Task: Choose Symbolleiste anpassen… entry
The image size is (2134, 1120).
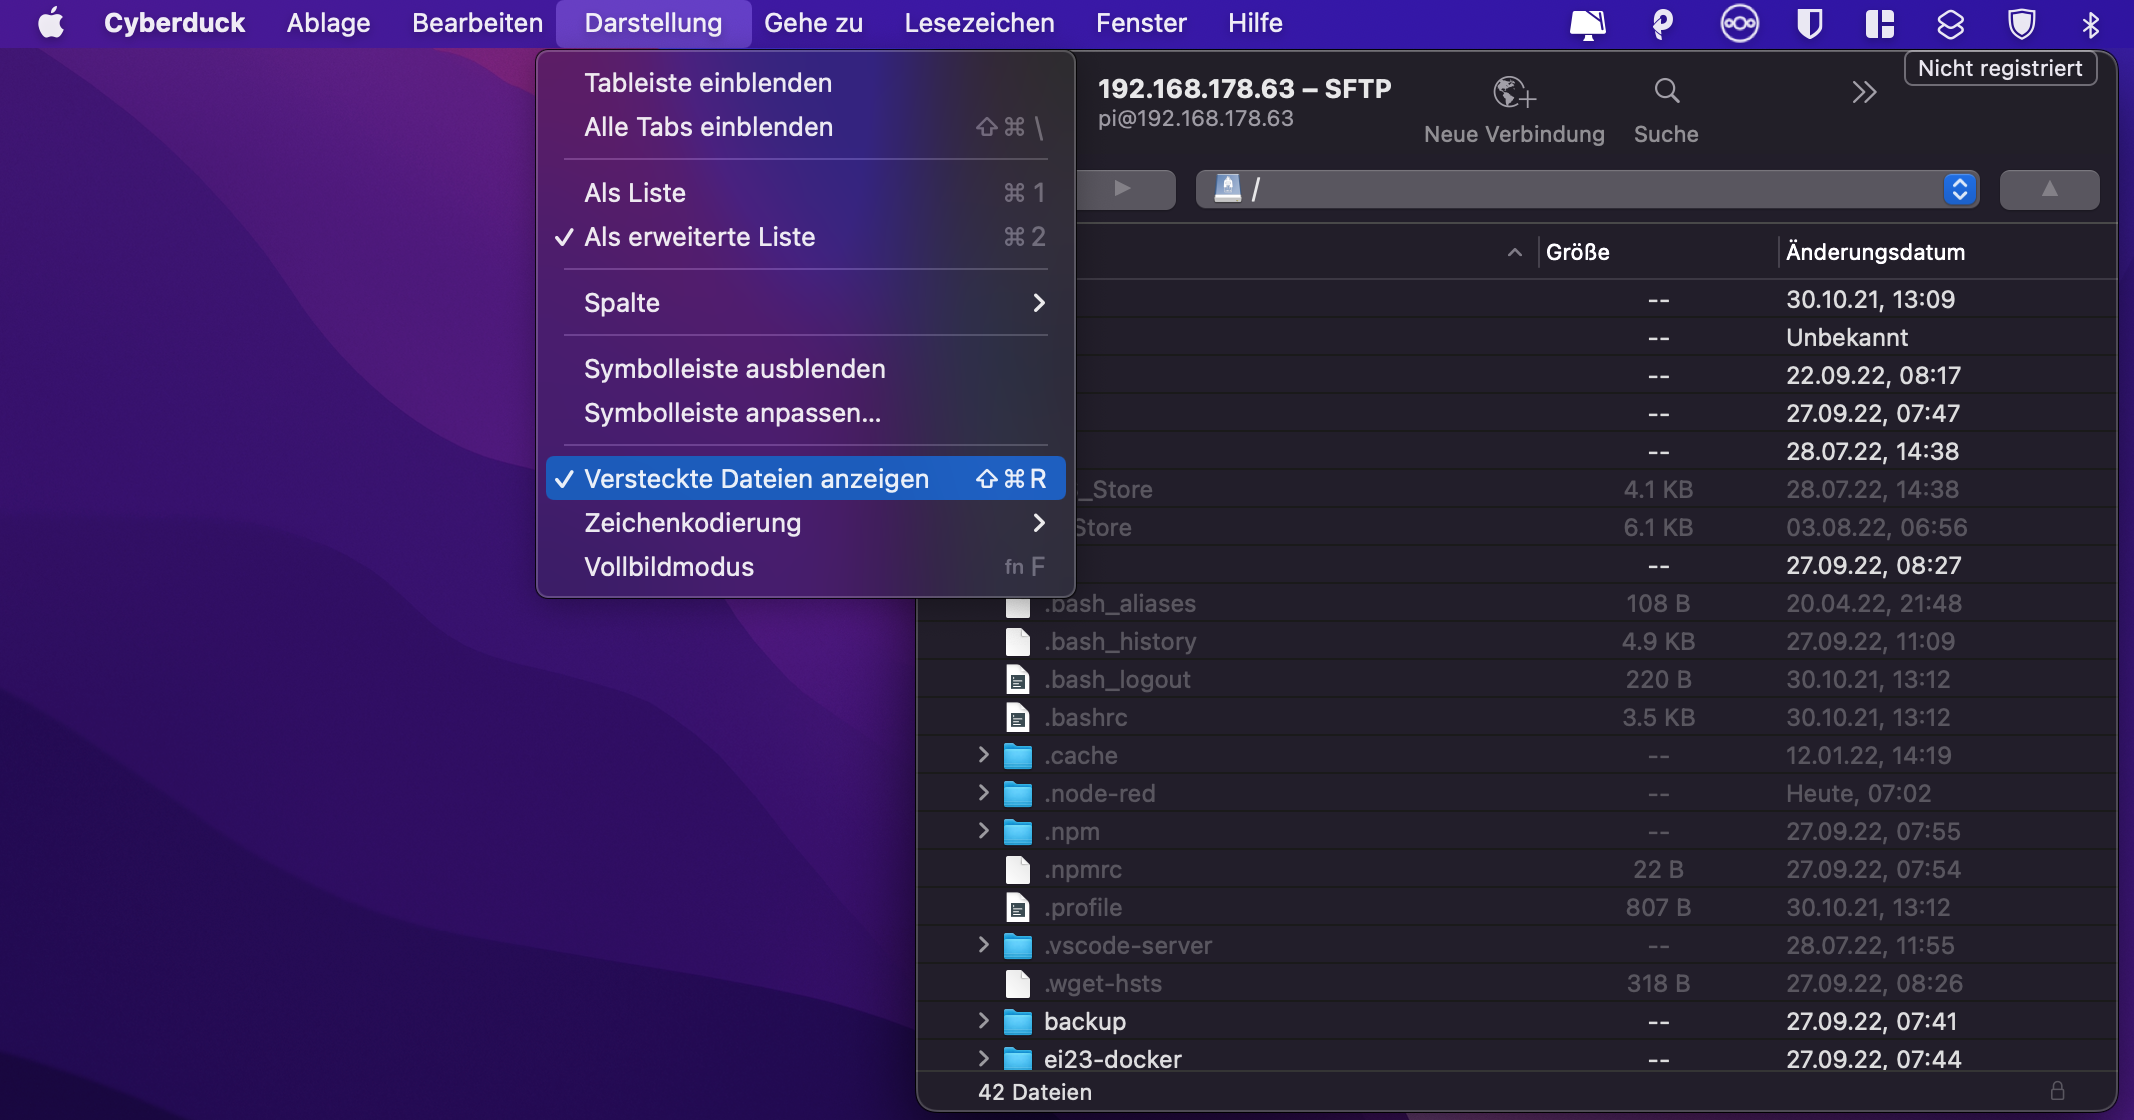Action: [732, 413]
